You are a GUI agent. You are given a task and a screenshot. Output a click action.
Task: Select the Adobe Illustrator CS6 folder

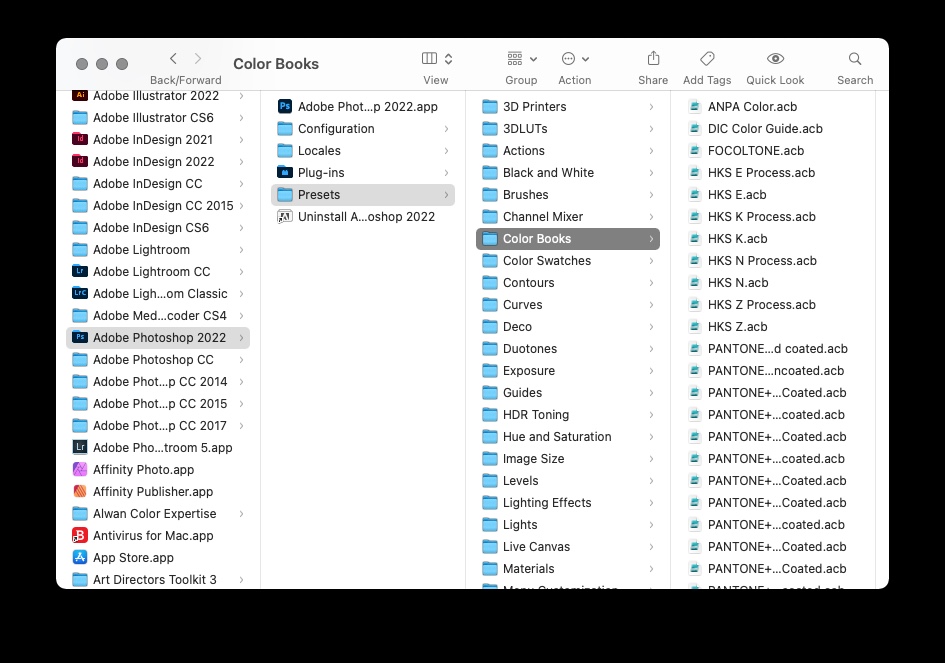(x=158, y=118)
